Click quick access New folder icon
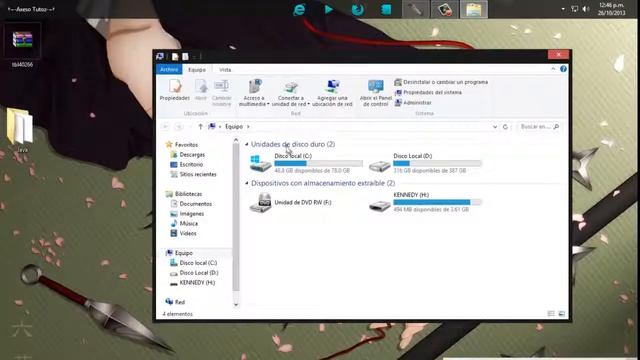Image resolution: width=640 pixels, height=360 pixels. click(x=185, y=56)
